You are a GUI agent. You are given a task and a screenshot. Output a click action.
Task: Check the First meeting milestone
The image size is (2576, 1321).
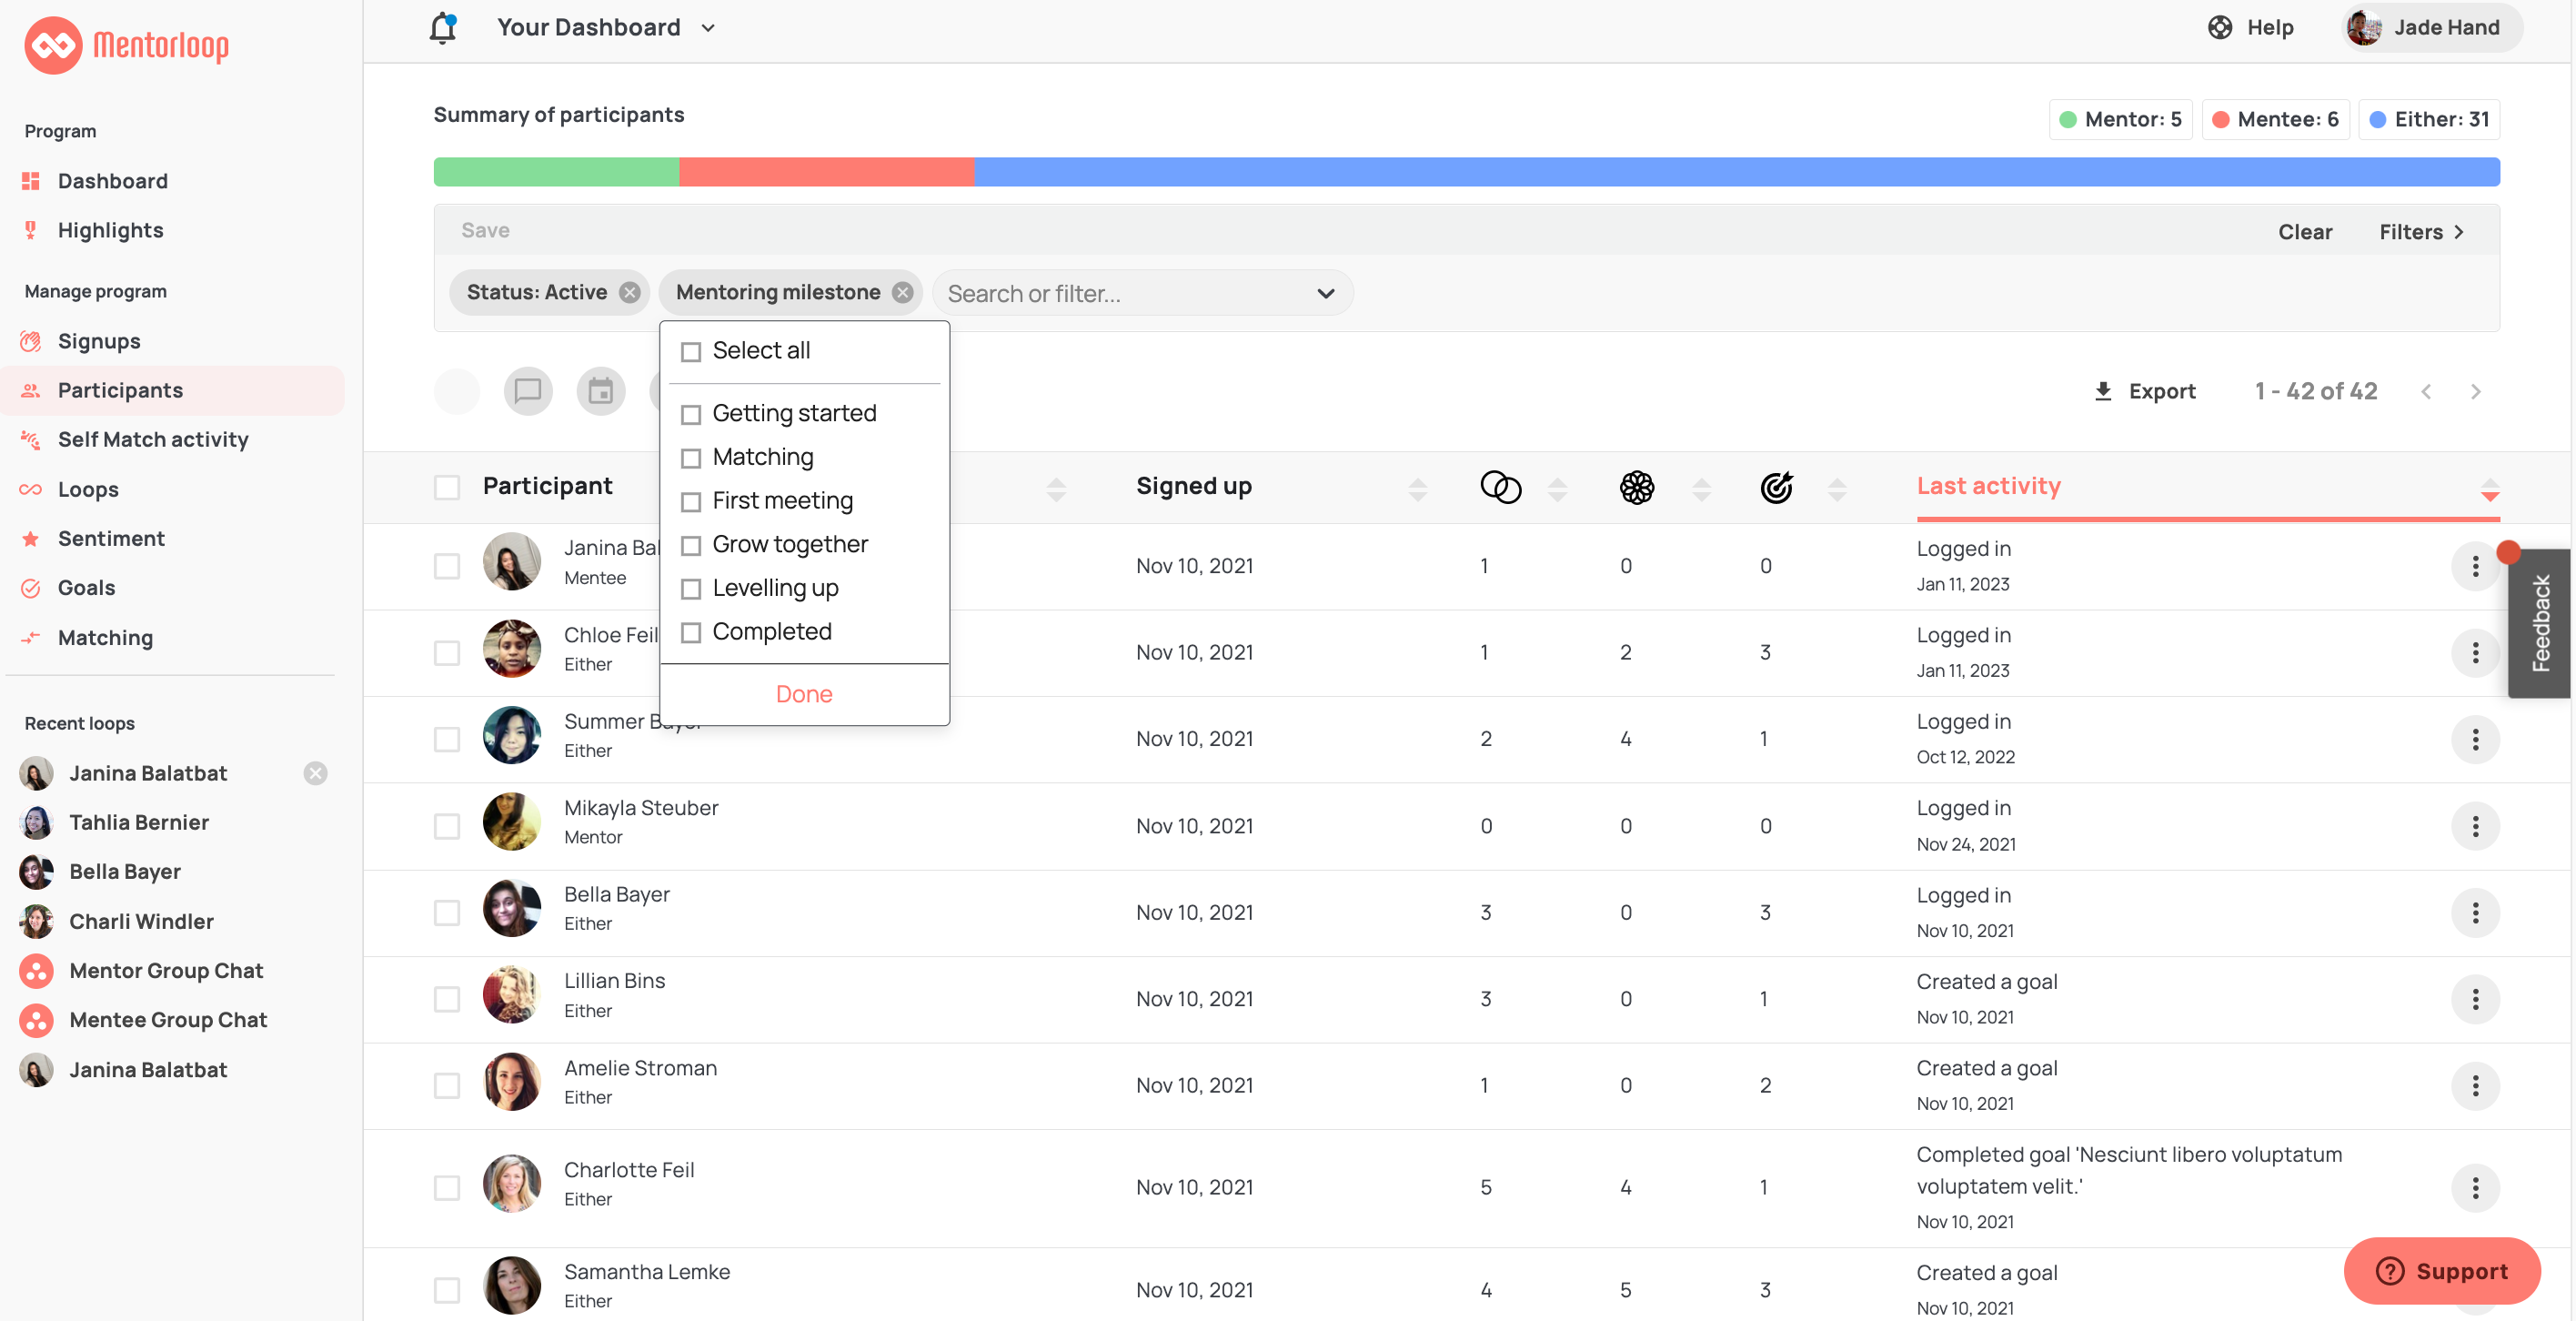pyautogui.click(x=690, y=502)
